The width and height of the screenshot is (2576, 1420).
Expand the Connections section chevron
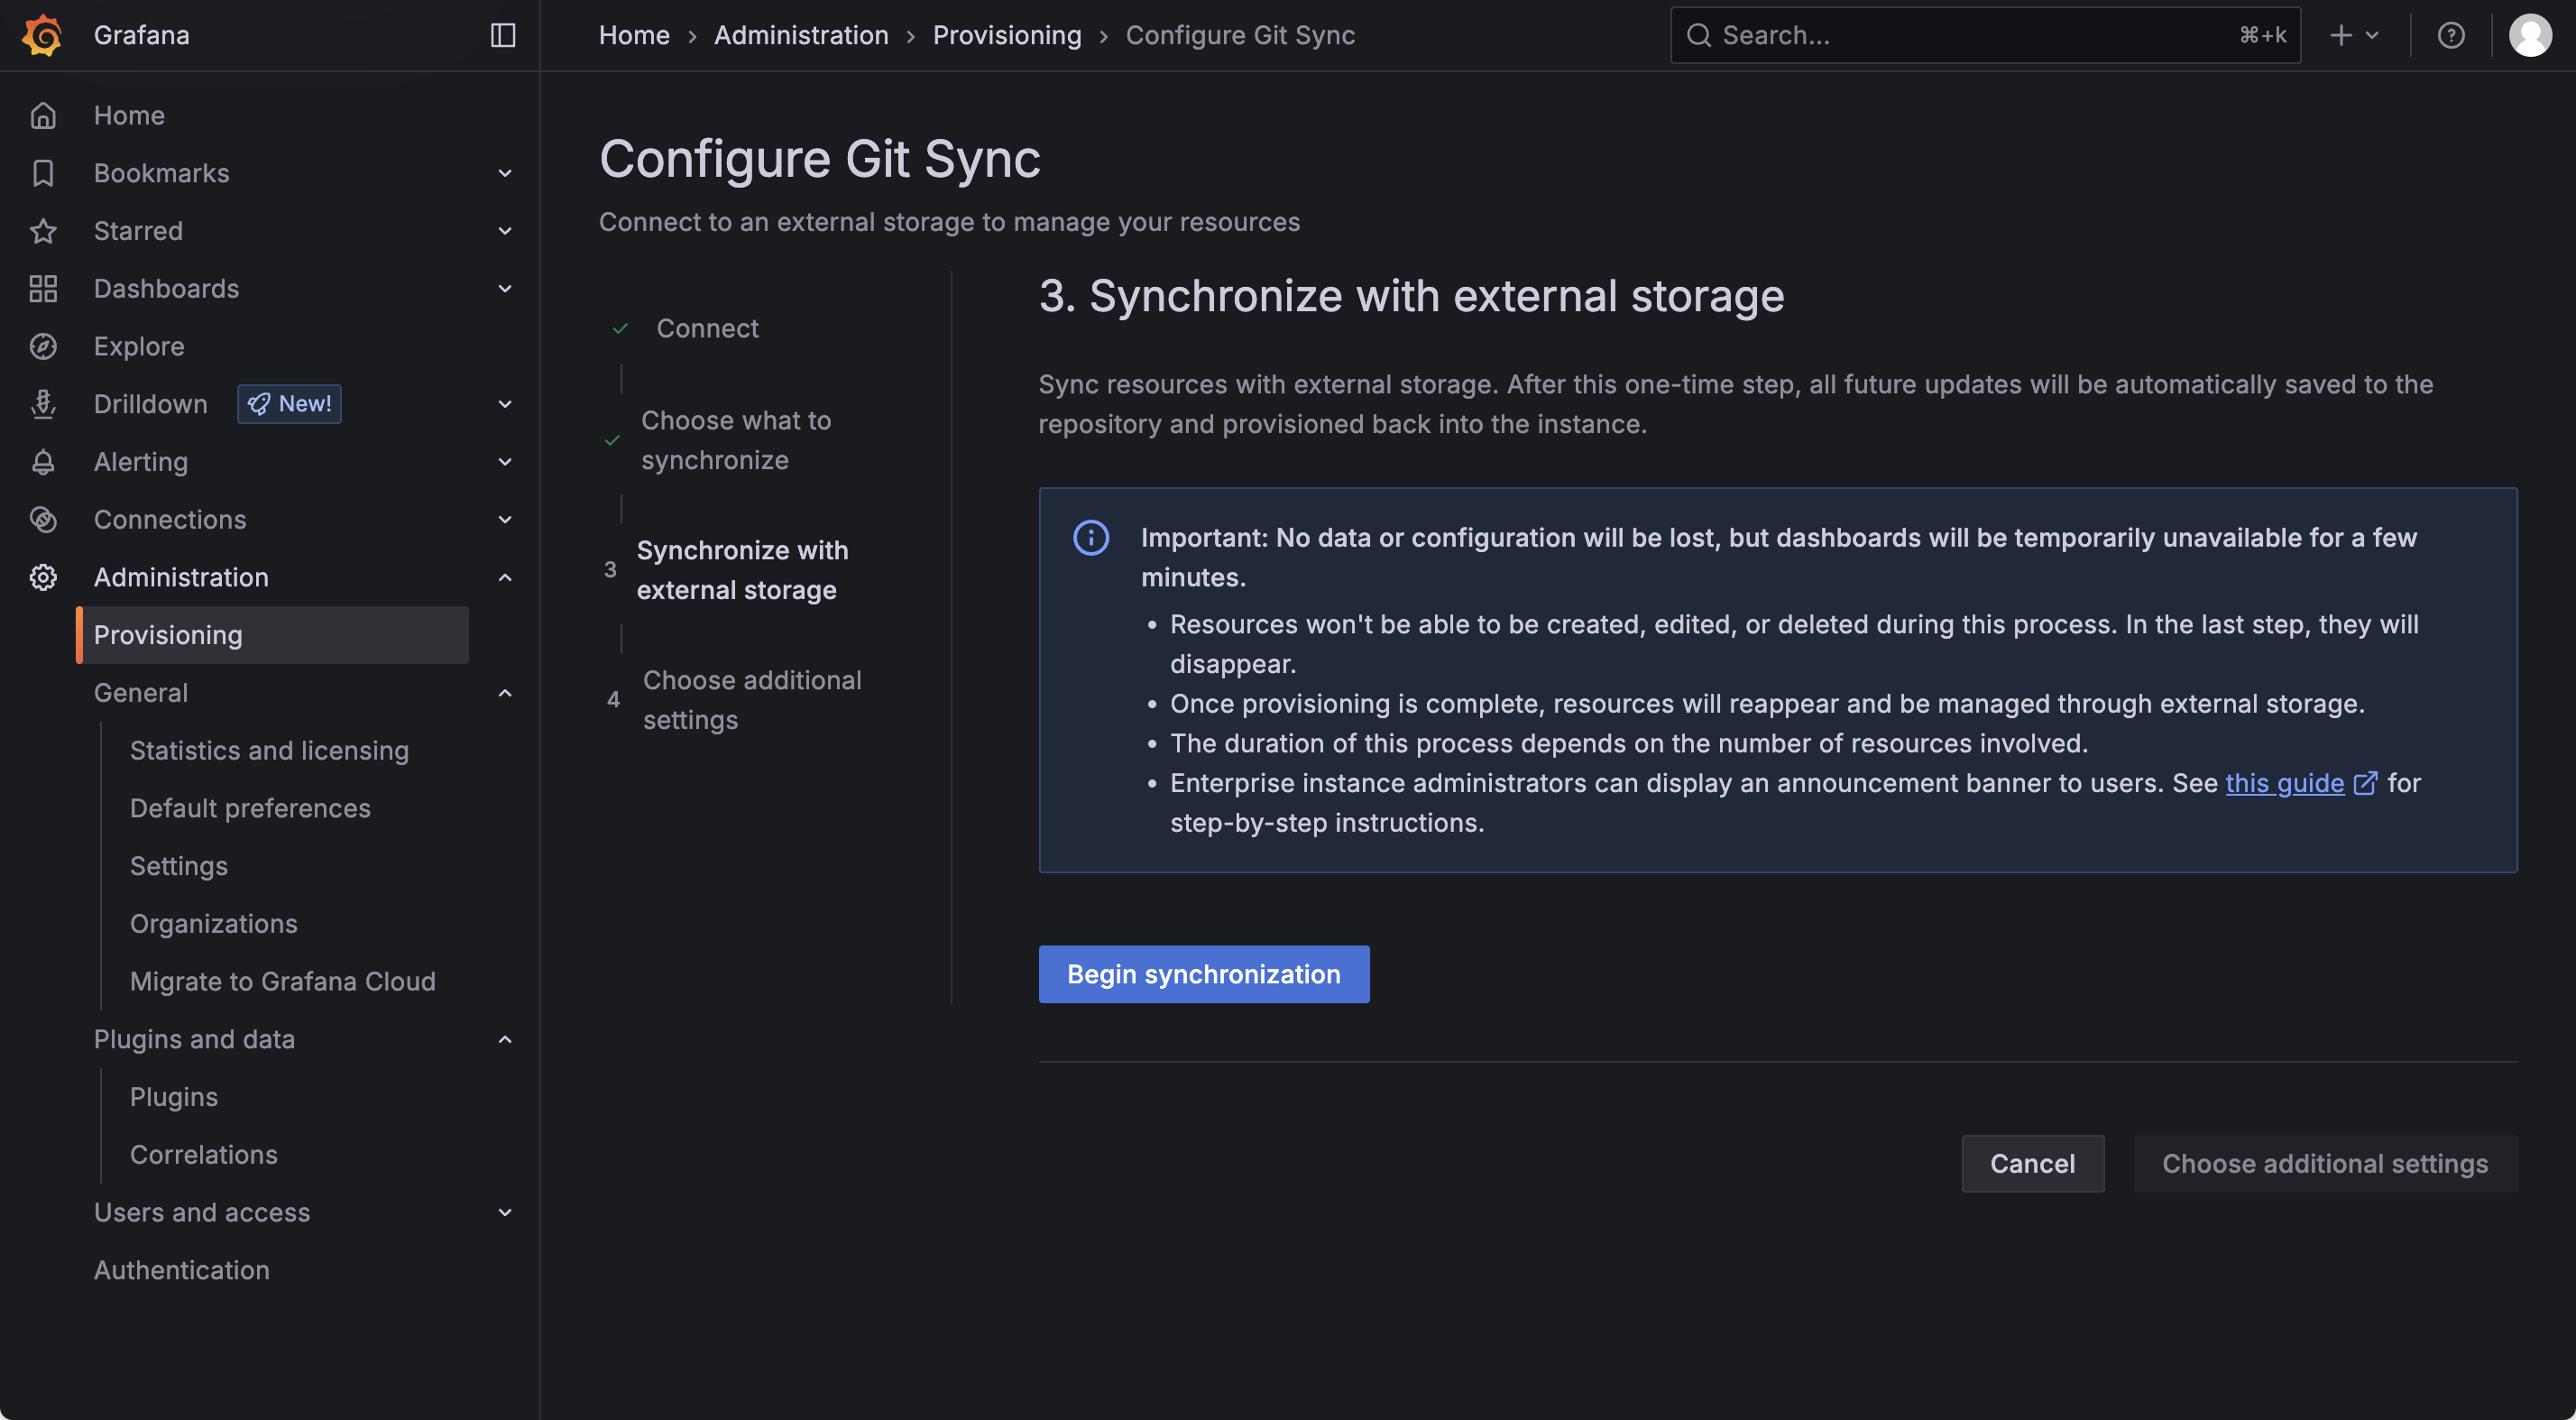[x=505, y=520]
